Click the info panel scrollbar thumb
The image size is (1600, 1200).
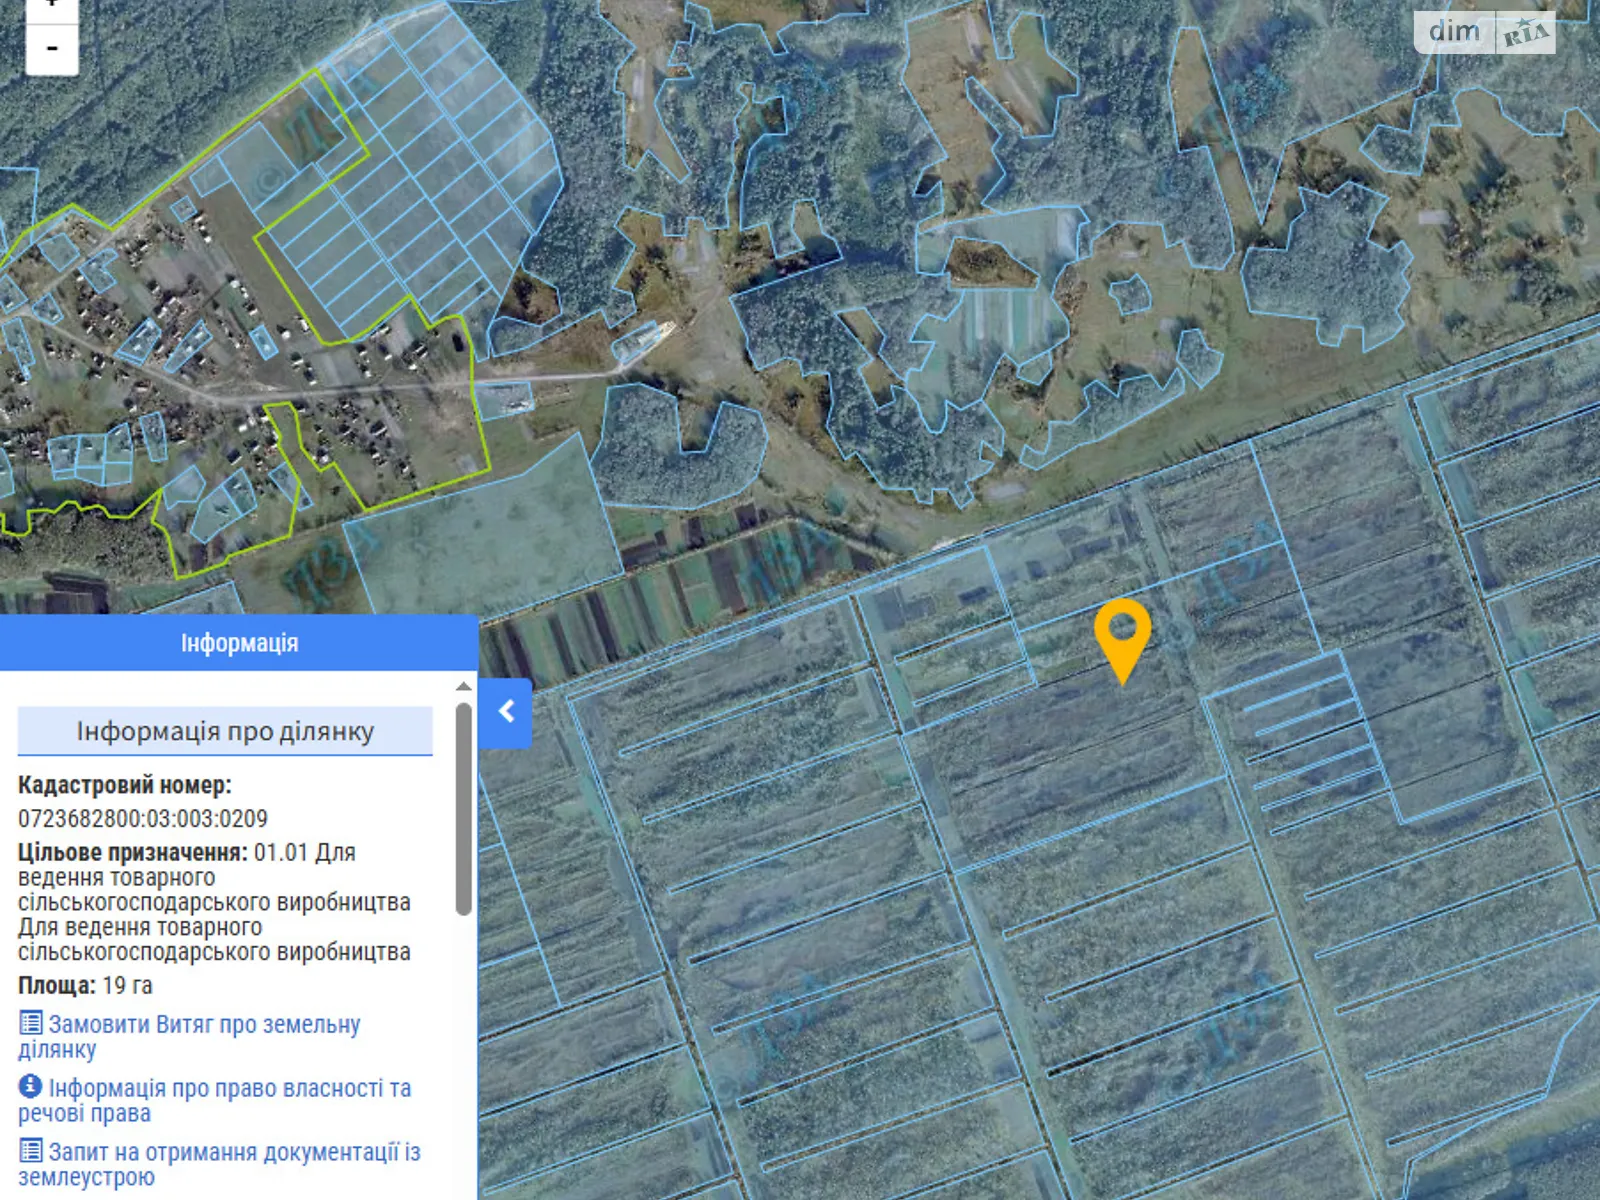click(463, 808)
